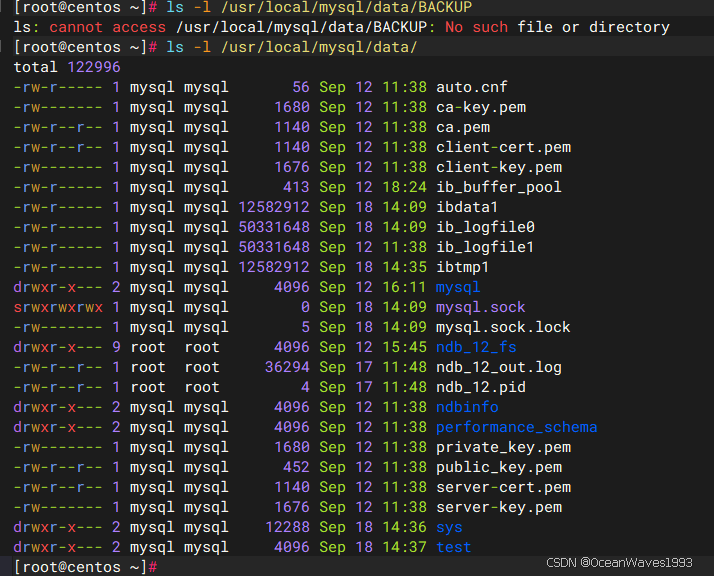This screenshot has width=714, height=576.
Task: Select the test directory name
Action: point(454,547)
